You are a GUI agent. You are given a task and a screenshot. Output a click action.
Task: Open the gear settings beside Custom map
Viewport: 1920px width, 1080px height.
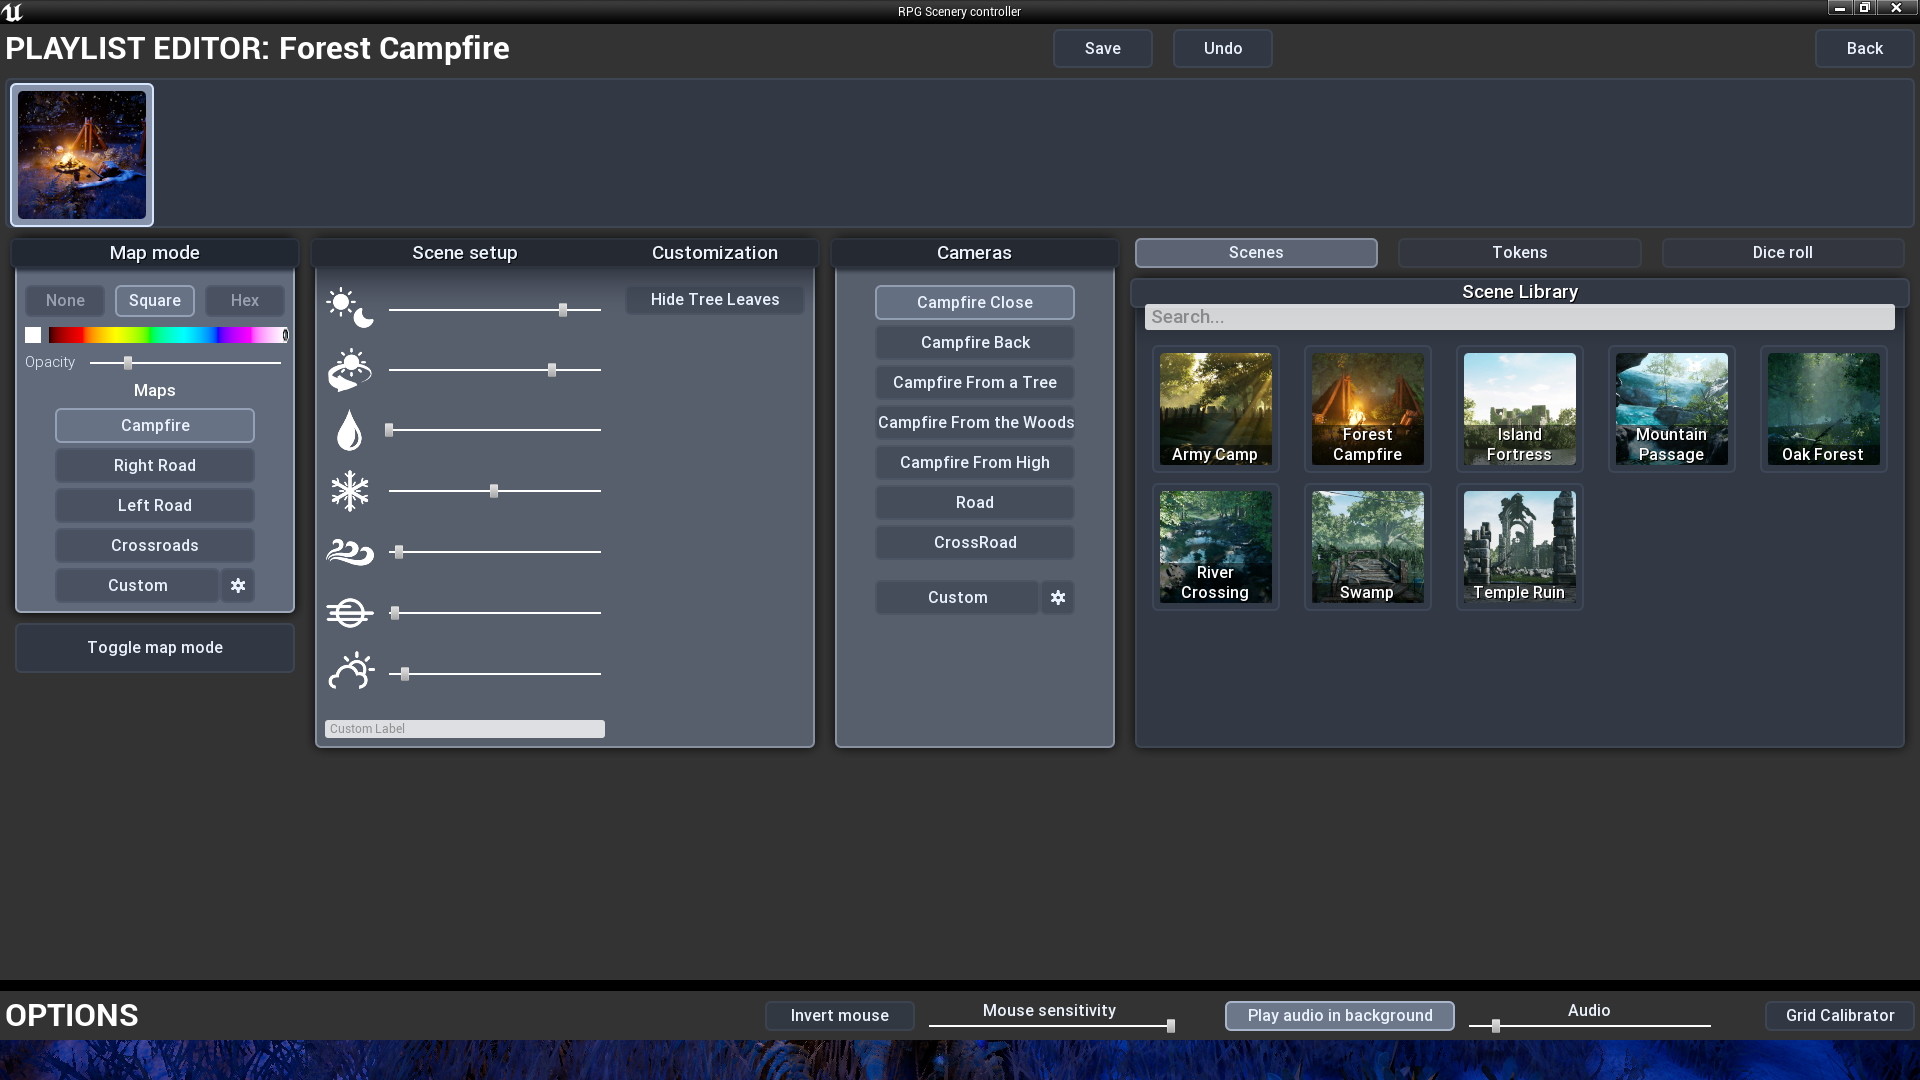click(237, 586)
